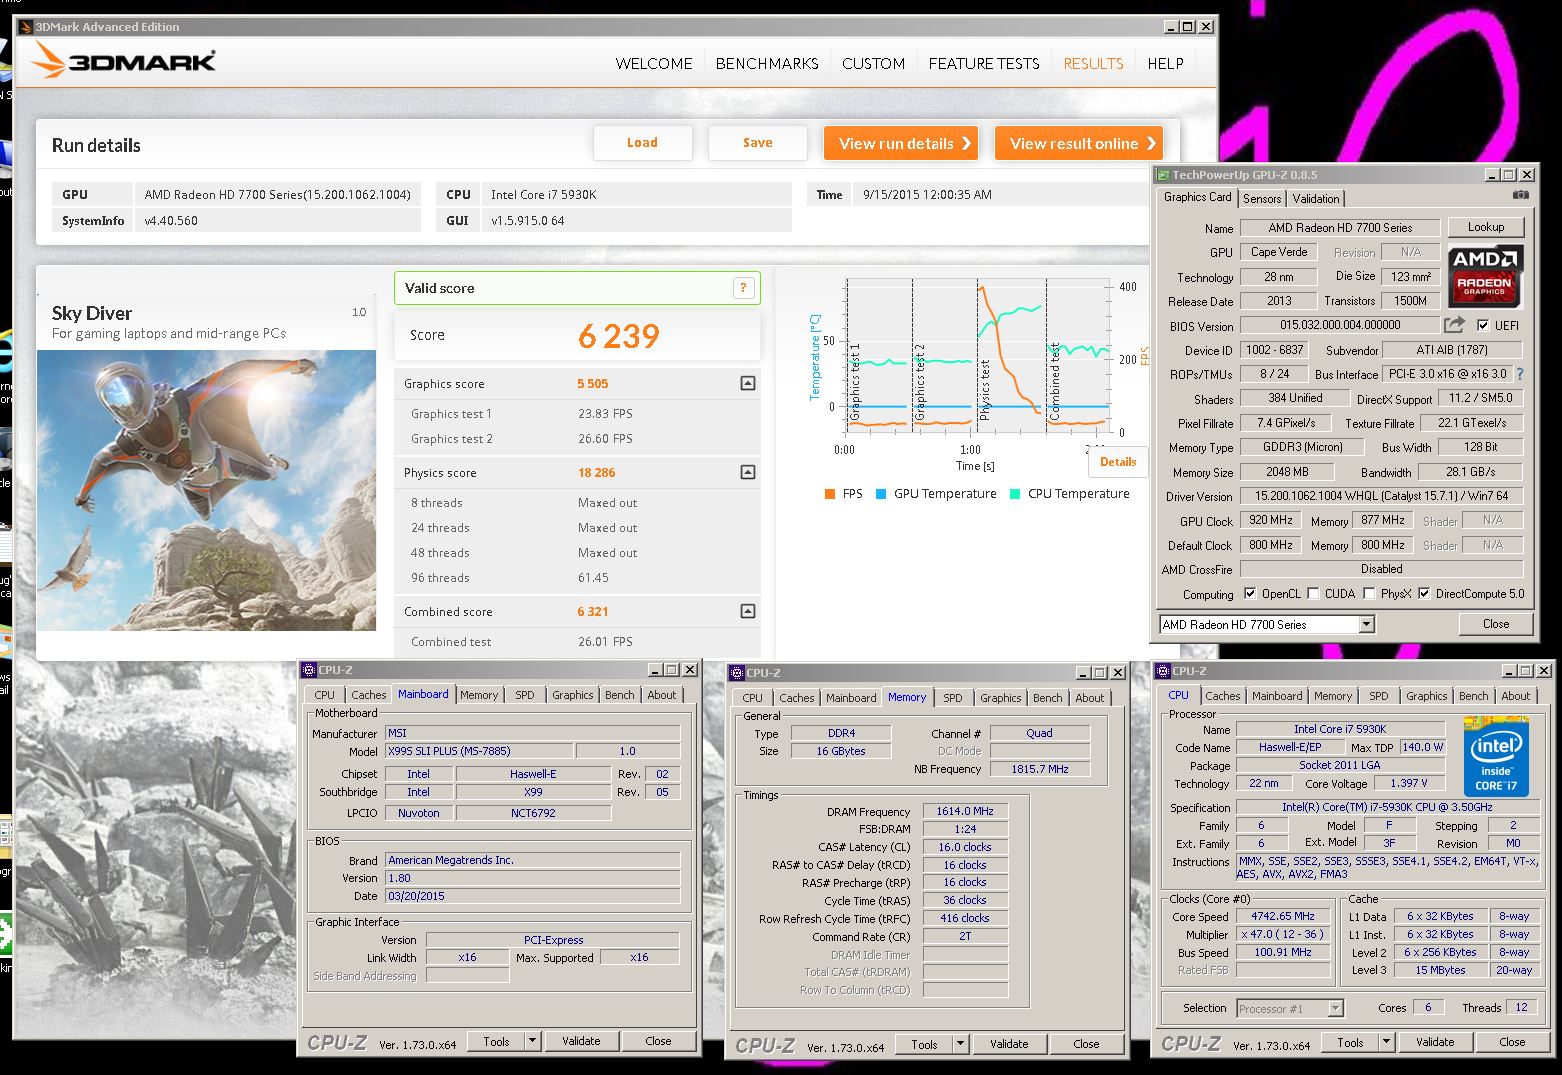Image resolution: width=1562 pixels, height=1075 pixels.
Task: Select Graphics Card tab in GPU-Z
Action: (1197, 198)
